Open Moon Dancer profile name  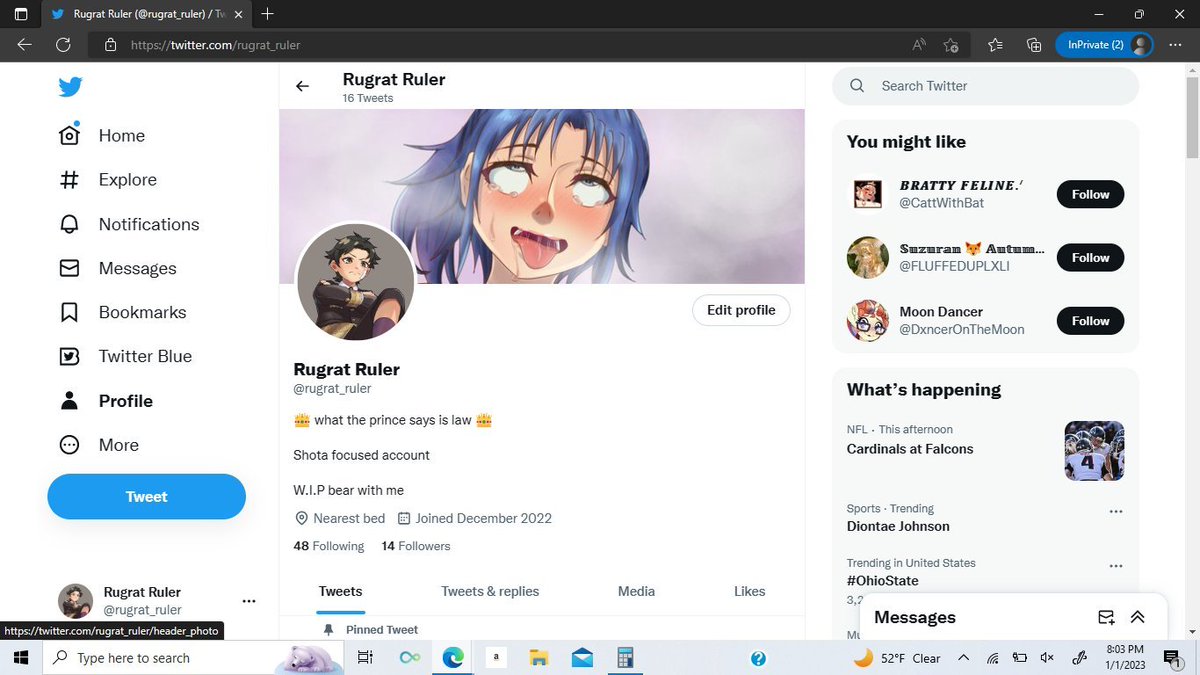point(941,312)
